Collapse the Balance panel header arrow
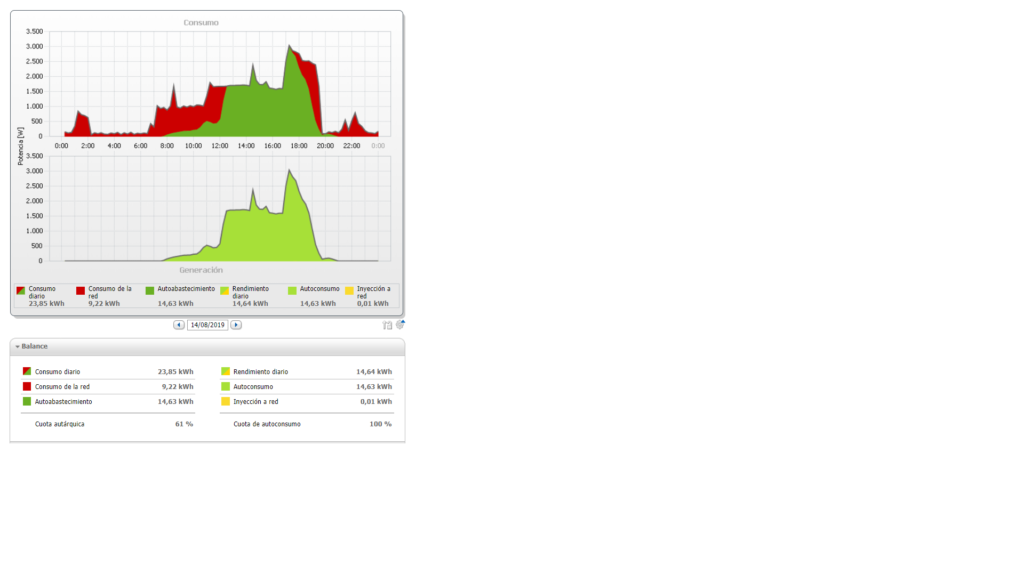Image resolution: width=1024 pixels, height=583 pixels. coord(17,347)
